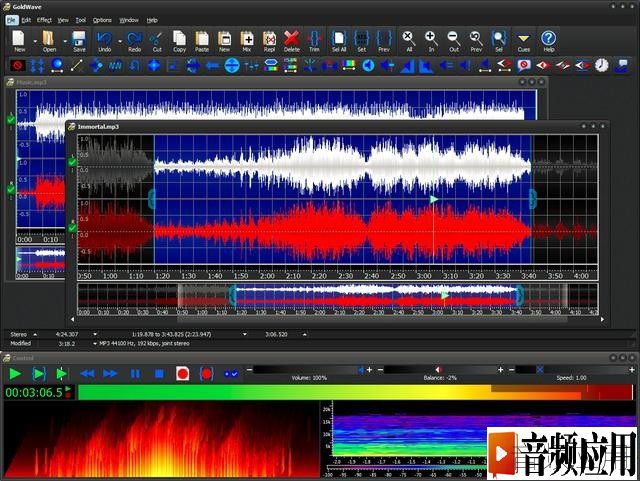640x481 pixels.
Task: Copy the selection to clipboard
Action: (x=179, y=41)
